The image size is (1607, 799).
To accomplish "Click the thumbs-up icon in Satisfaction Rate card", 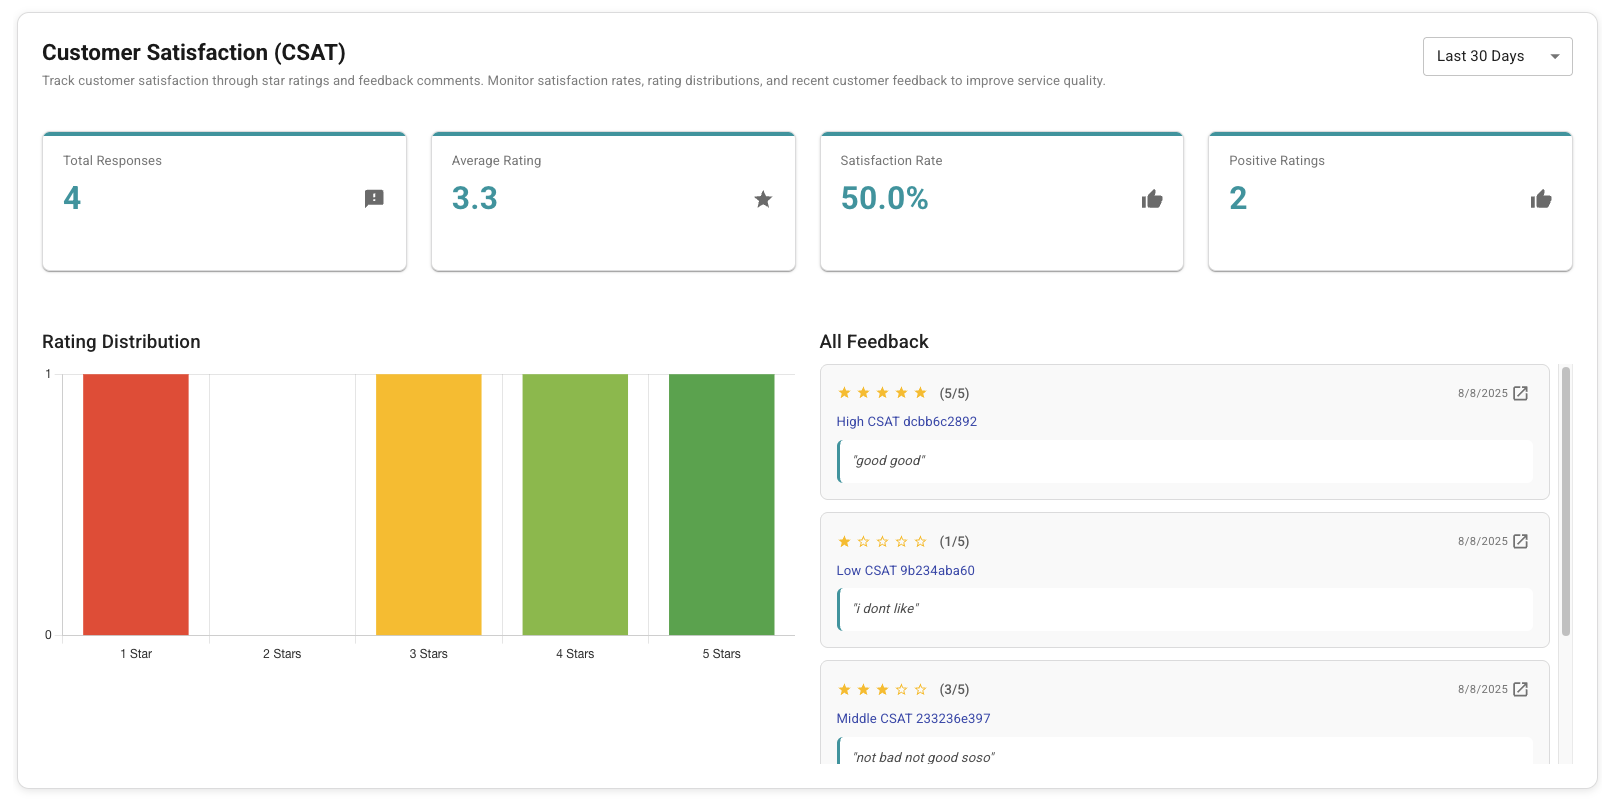I will [1152, 199].
